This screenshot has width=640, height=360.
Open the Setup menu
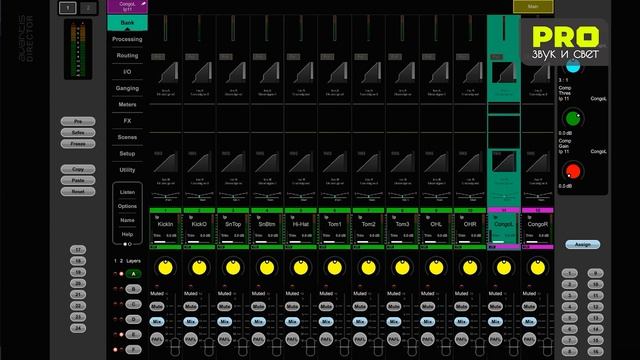pyautogui.click(x=127, y=153)
